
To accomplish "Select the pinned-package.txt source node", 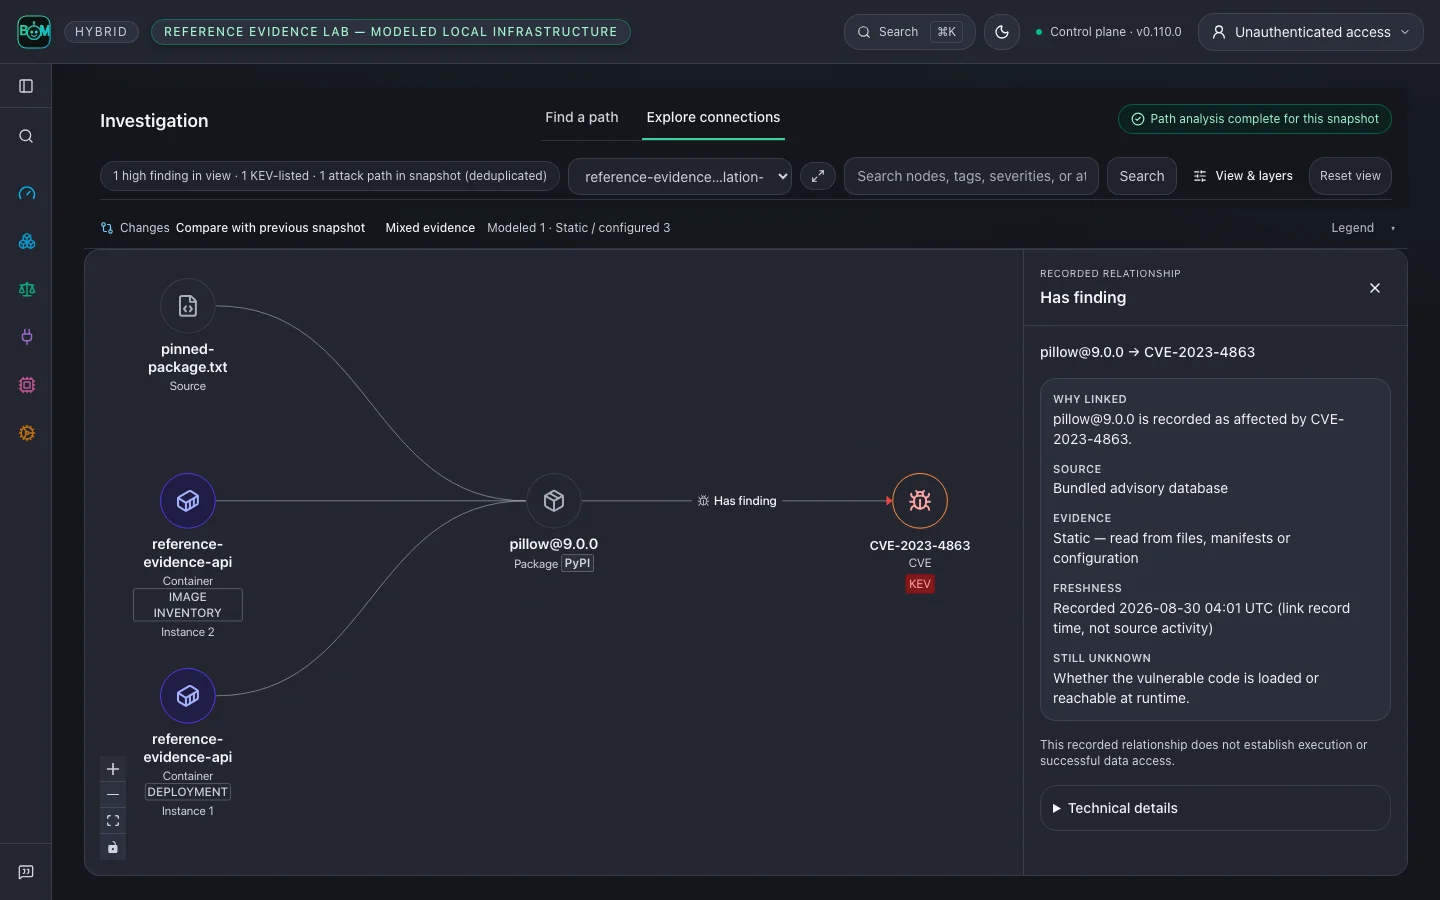I will click(188, 306).
